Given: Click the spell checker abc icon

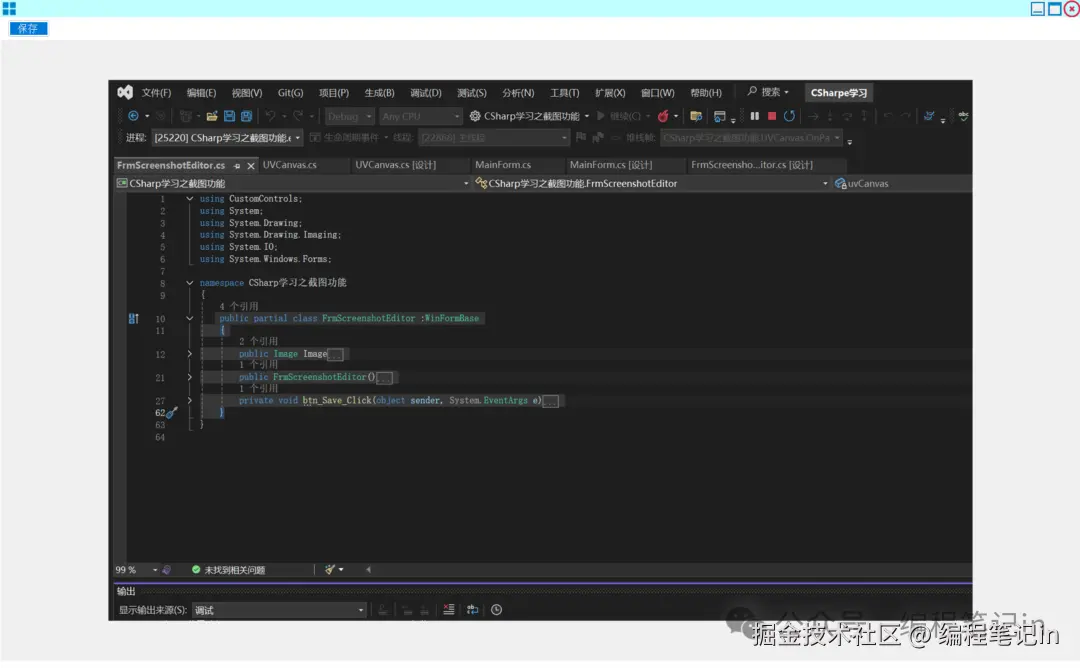Looking at the screenshot, I should tap(964, 116).
